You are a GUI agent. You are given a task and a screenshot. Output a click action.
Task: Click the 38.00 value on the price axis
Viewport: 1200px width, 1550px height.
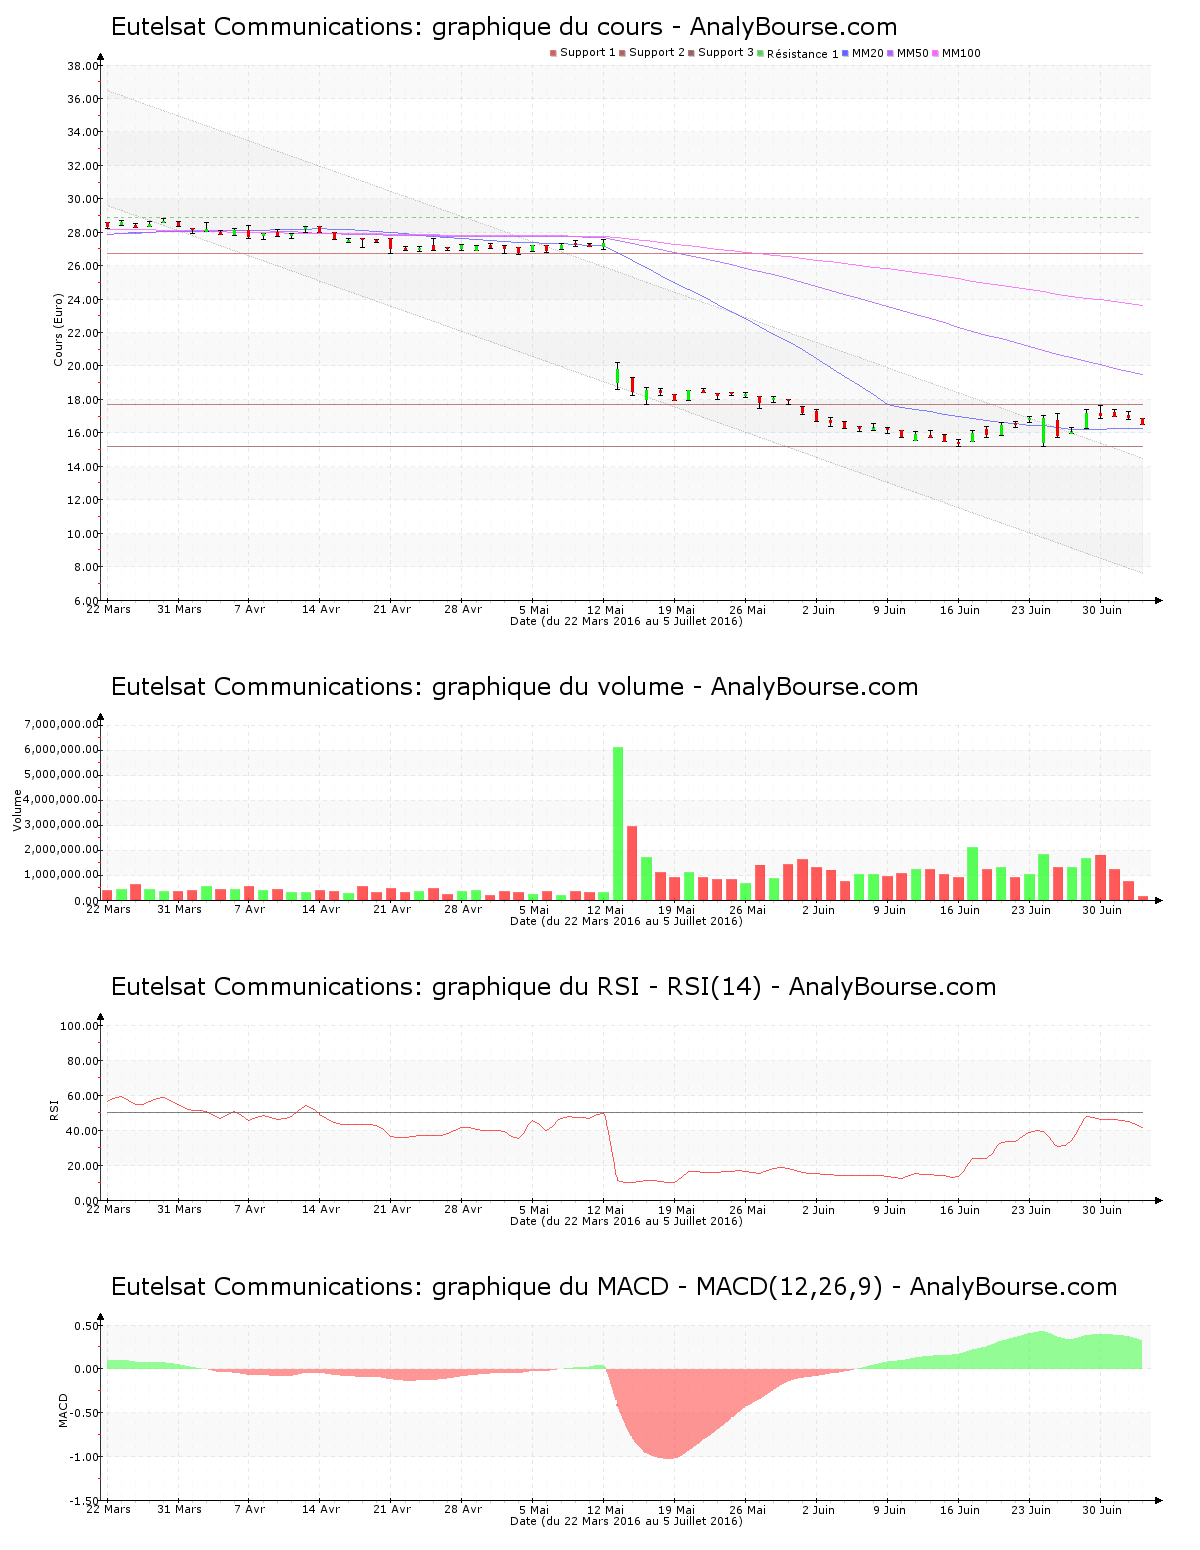pyautogui.click(x=83, y=66)
